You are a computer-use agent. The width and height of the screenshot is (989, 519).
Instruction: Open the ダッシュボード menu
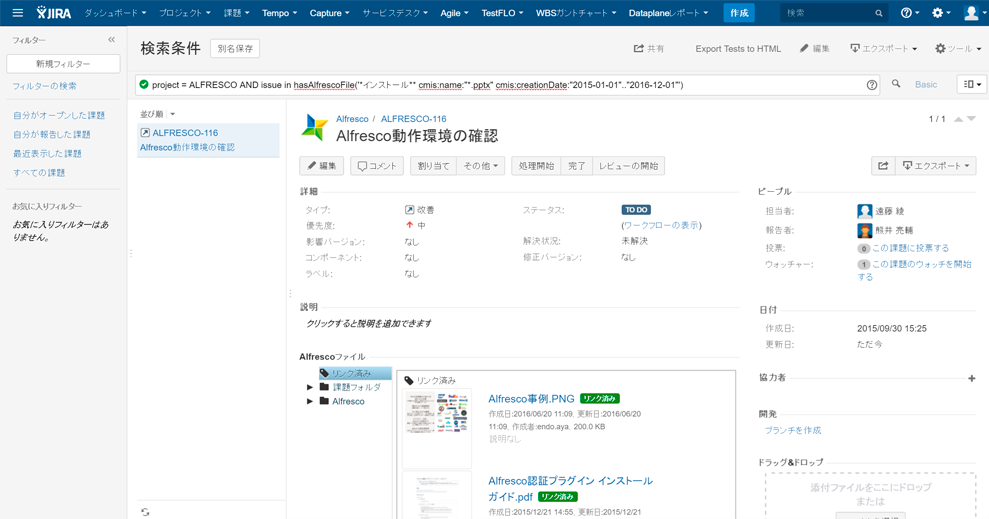click(x=115, y=13)
